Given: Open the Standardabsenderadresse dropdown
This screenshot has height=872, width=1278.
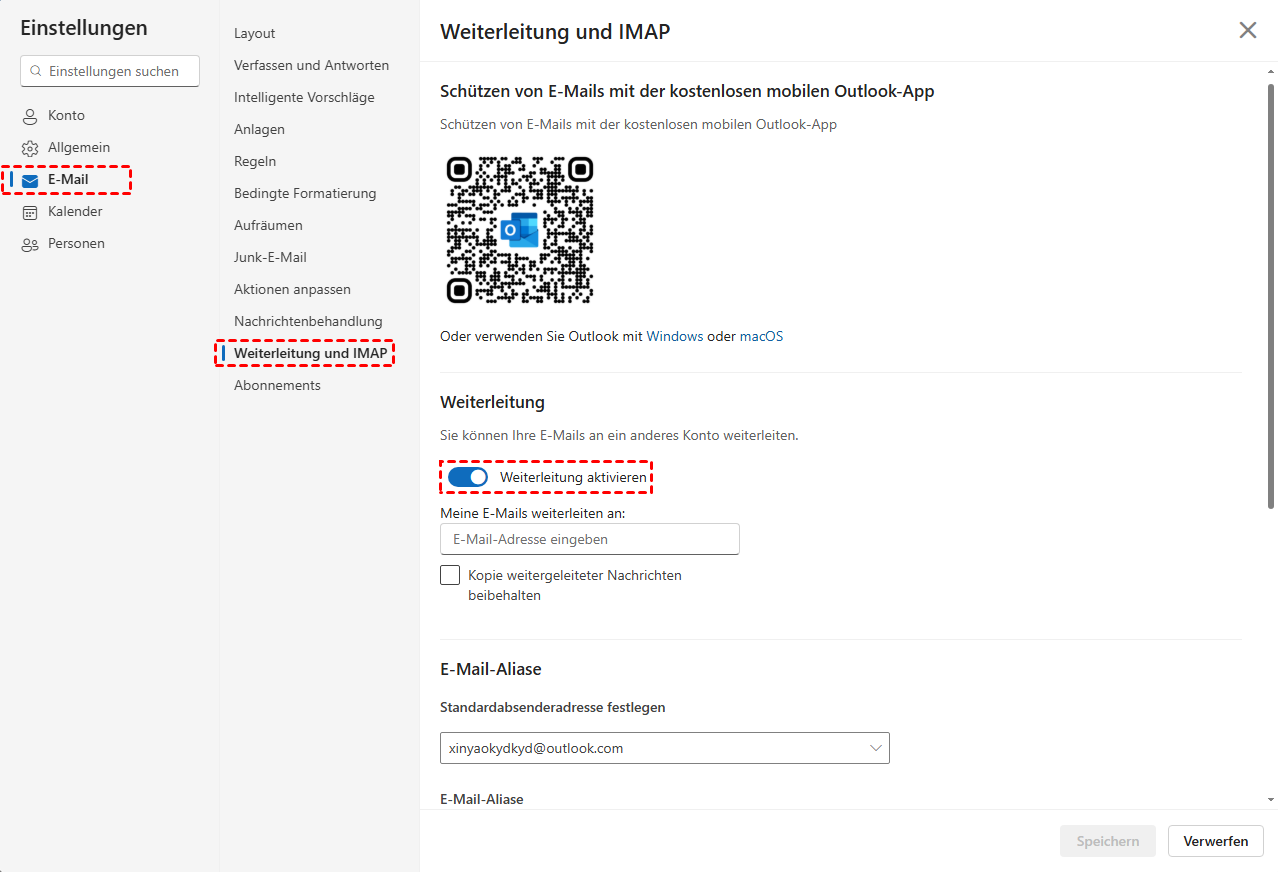Looking at the screenshot, I should pos(665,748).
